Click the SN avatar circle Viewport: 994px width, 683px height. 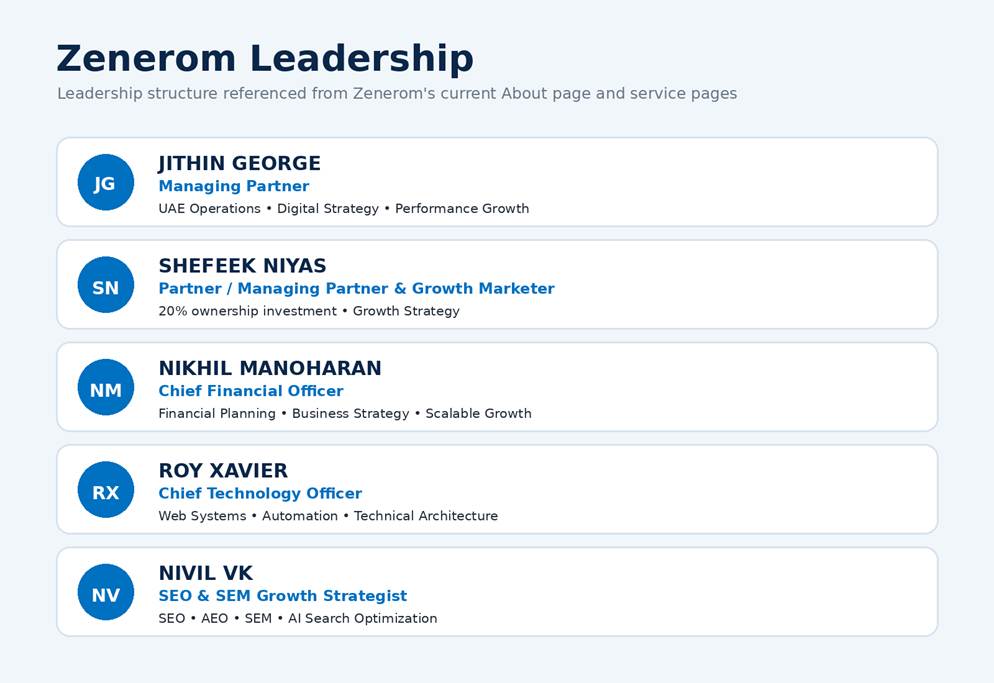[106, 285]
